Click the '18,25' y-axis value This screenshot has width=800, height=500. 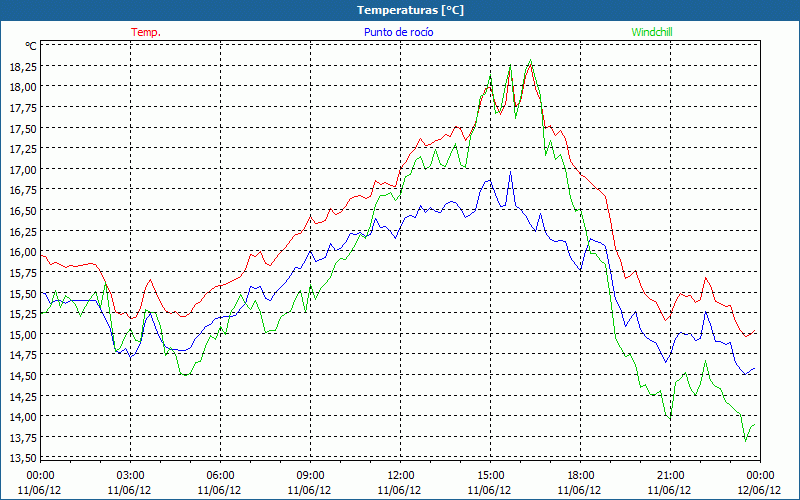point(23,66)
